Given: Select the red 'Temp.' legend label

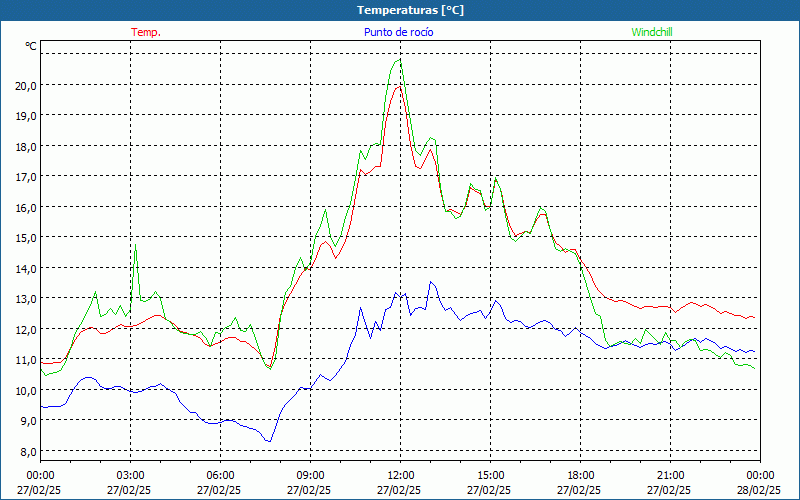Looking at the screenshot, I should click(x=146, y=32).
